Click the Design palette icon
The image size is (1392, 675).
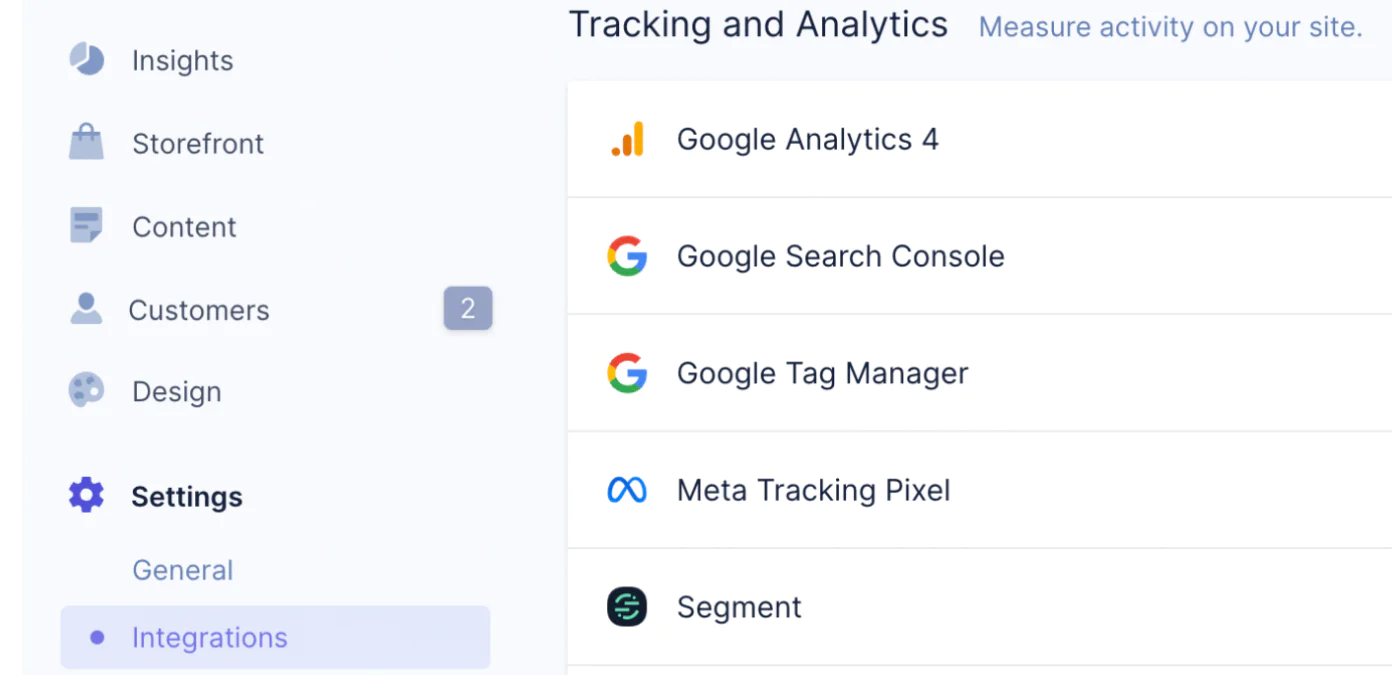pos(87,390)
